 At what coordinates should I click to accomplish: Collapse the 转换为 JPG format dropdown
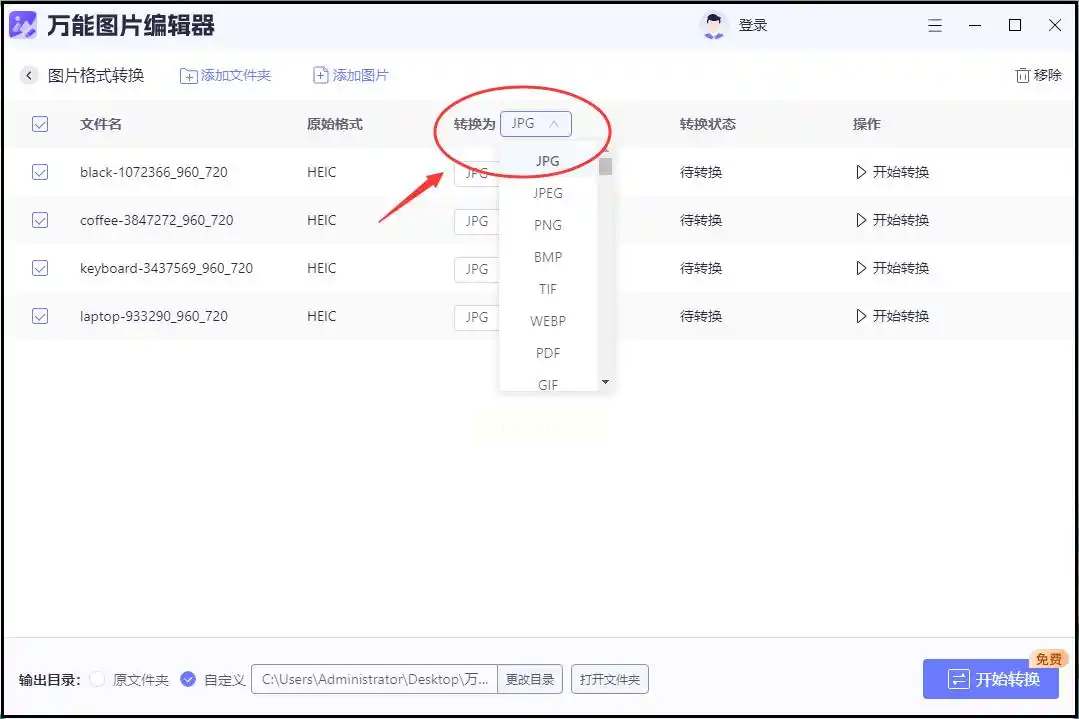(x=535, y=124)
